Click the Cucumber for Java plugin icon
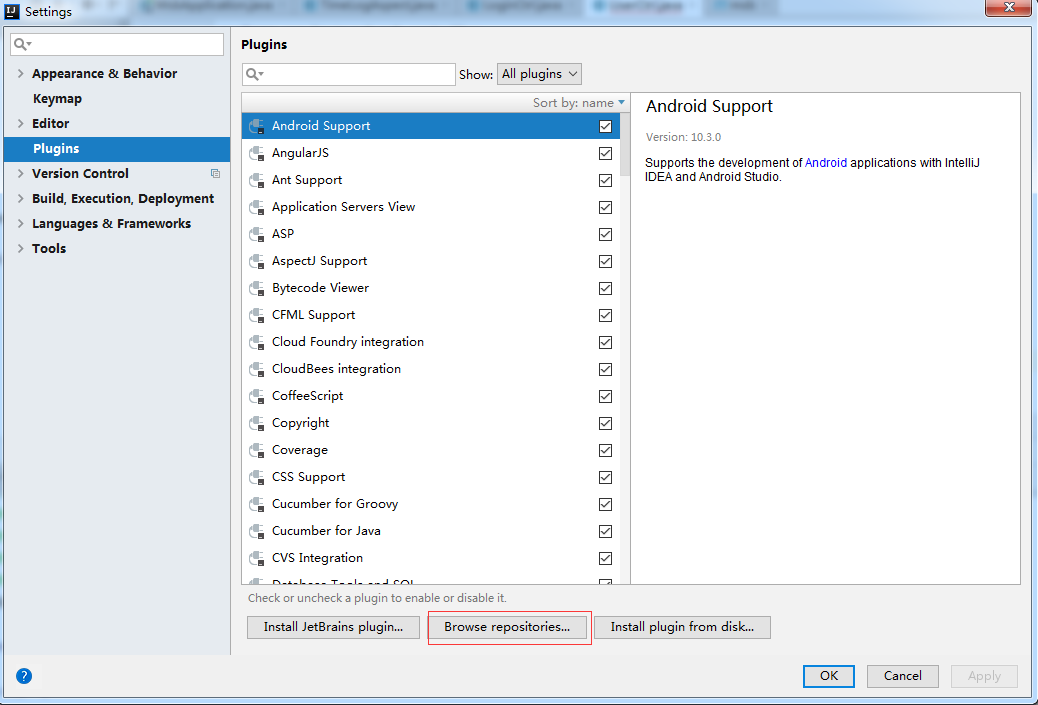 256,531
